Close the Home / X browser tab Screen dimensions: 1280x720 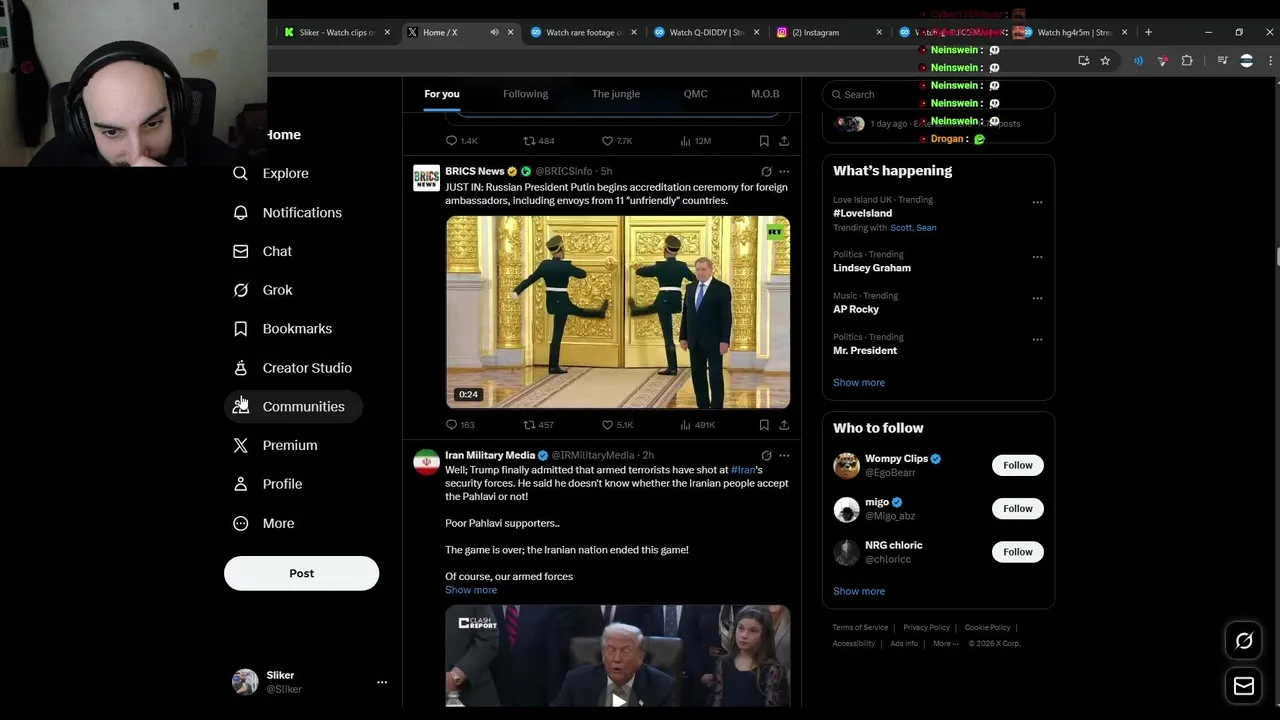click(511, 32)
